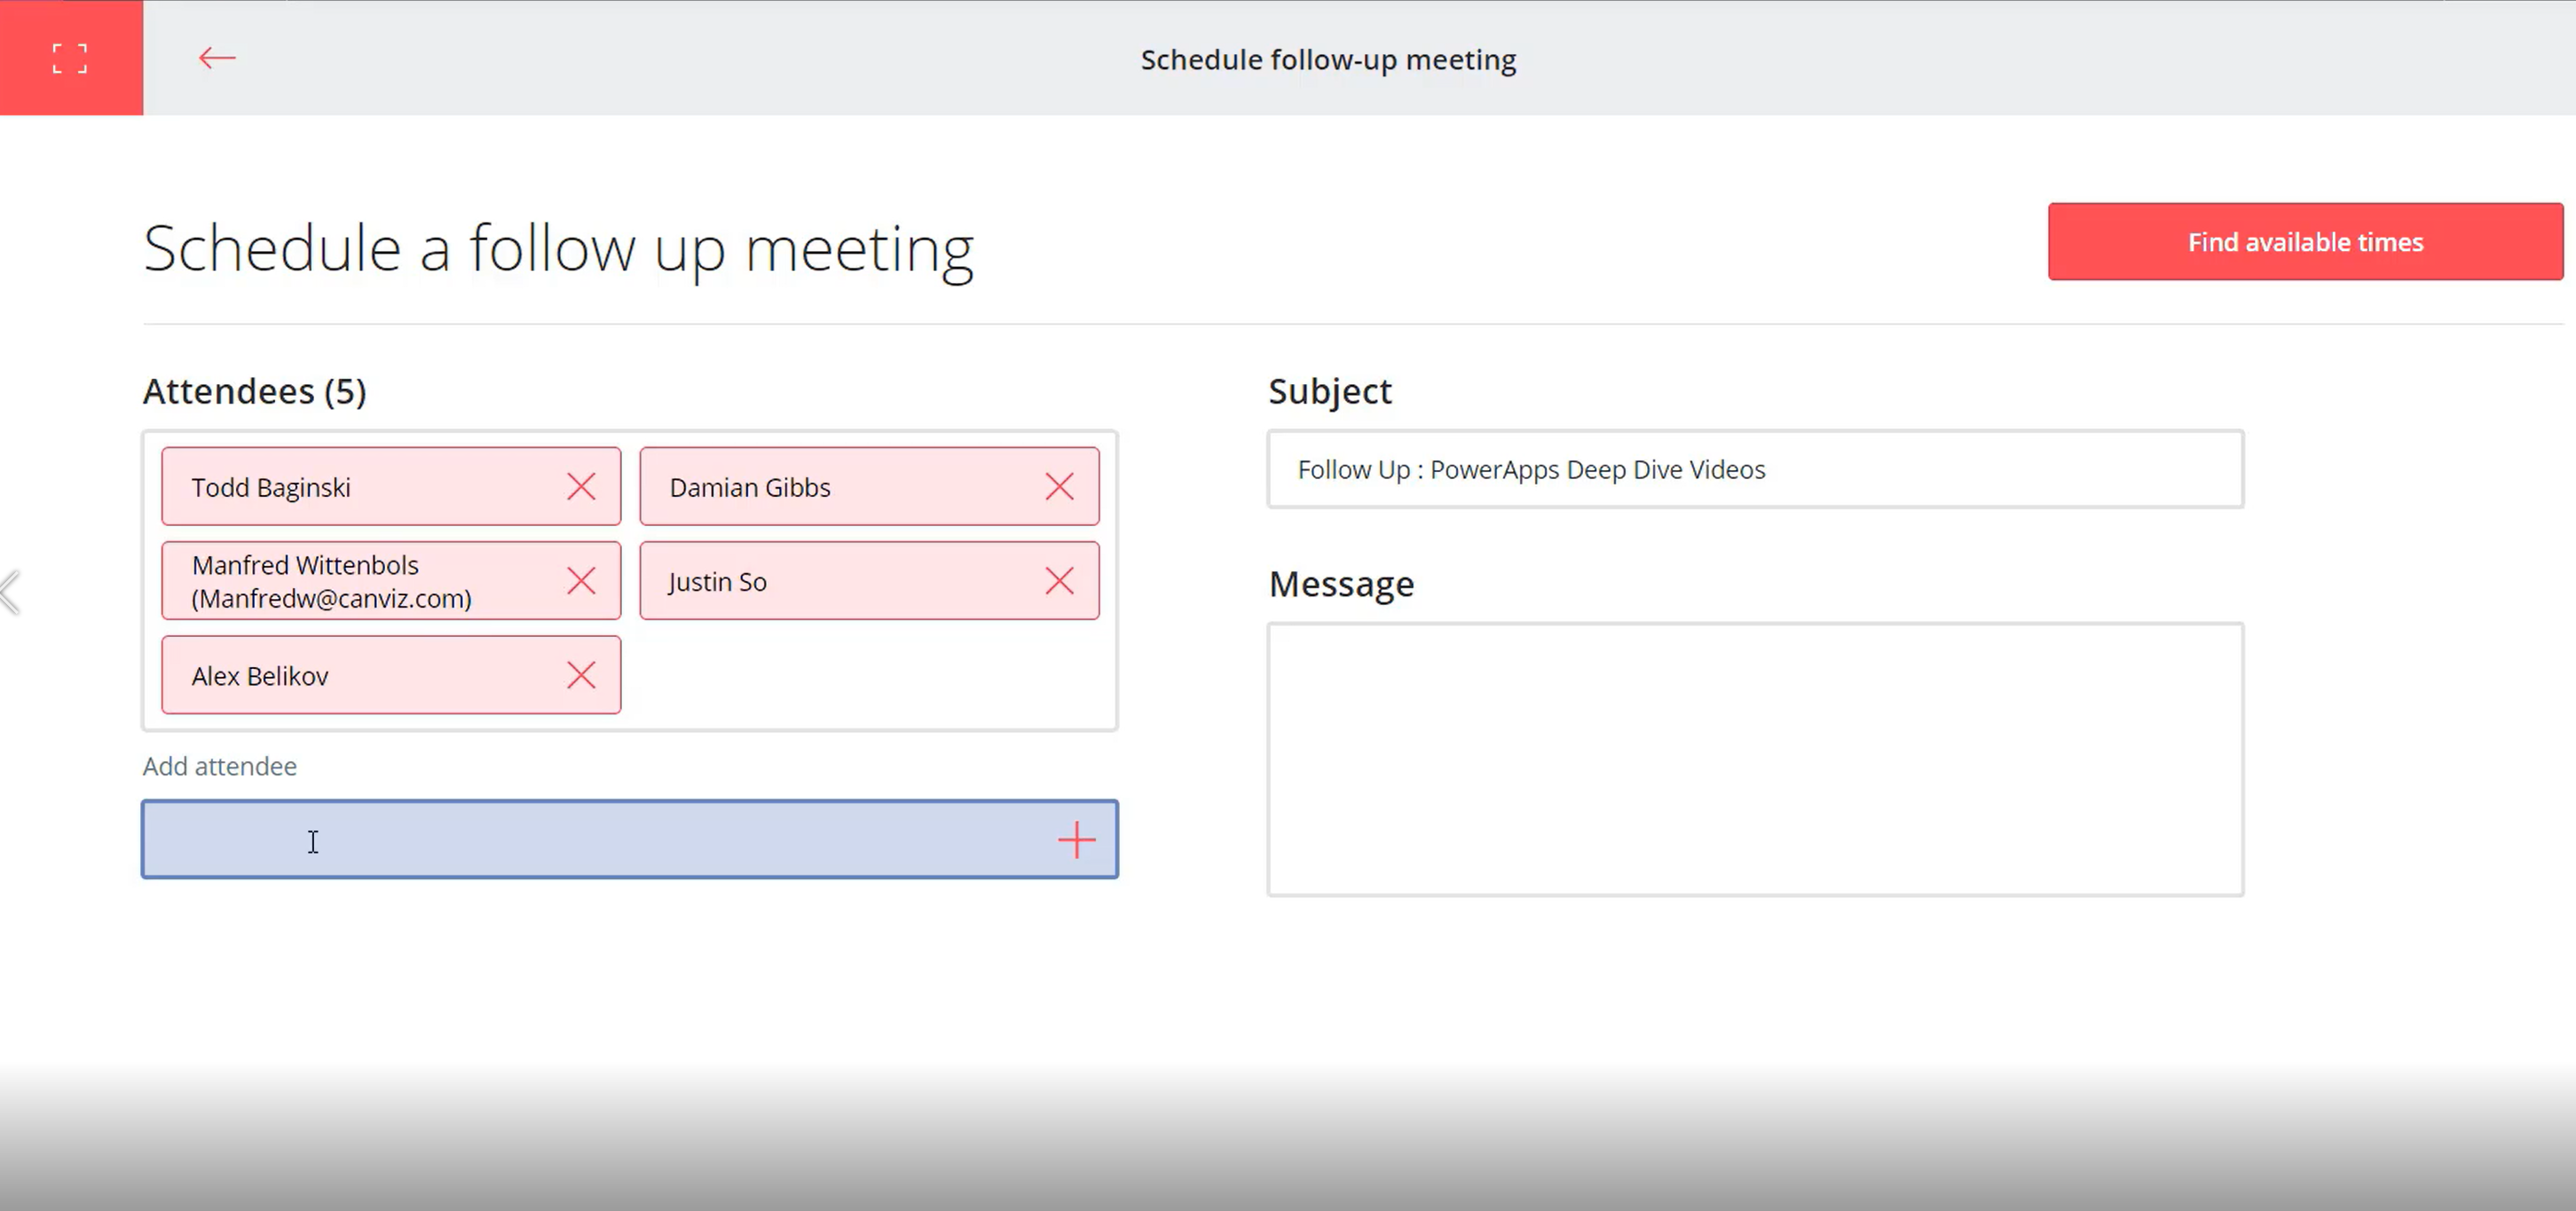Click inside the Message text area
Screen dimensions: 2576x1211
pyautogui.click(x=1754, y=759)
